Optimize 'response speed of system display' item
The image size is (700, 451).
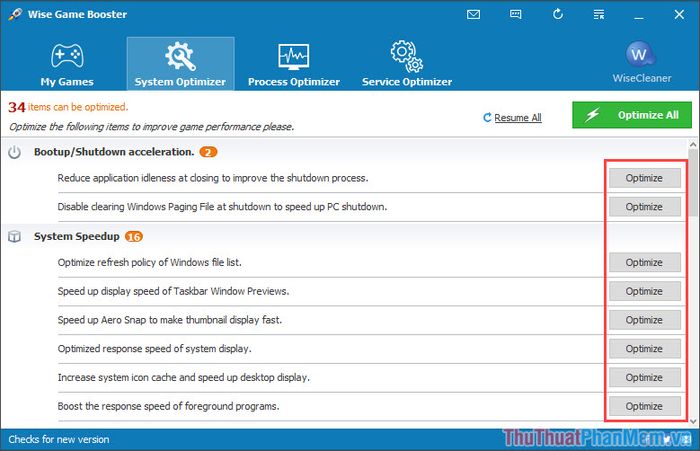point(645,349)
